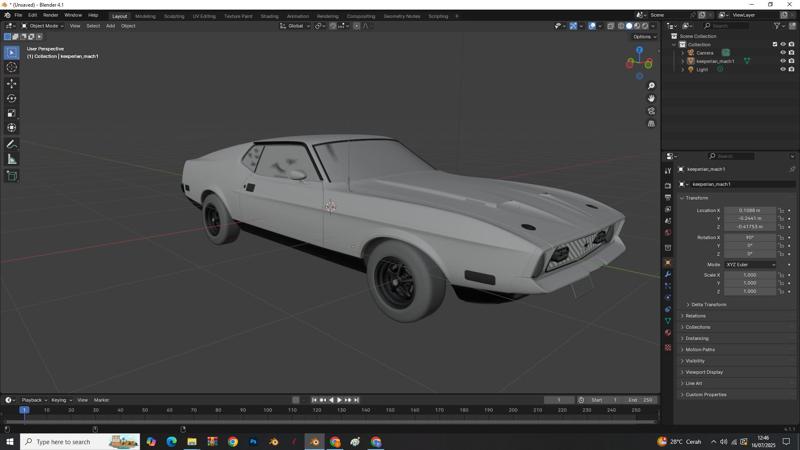Image resolution: width=800 pixels, height=450 pixels.
Task: Open the XYZ Euler rotation mode dropdown
Action: pyautogui.click(x=750, y=265)
